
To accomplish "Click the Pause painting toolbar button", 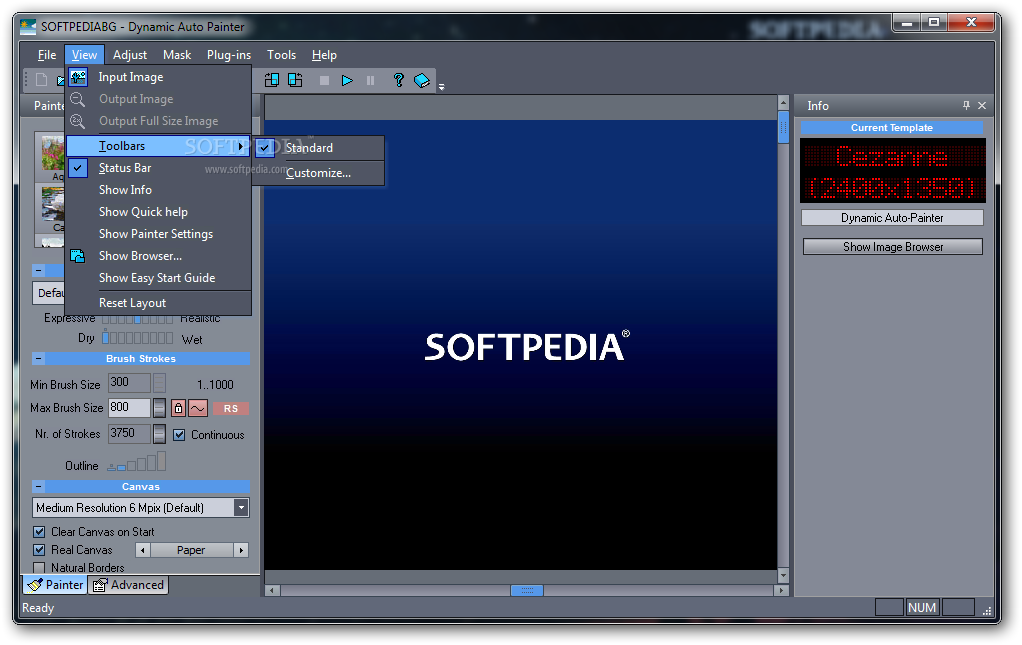I will click(370, 80).
